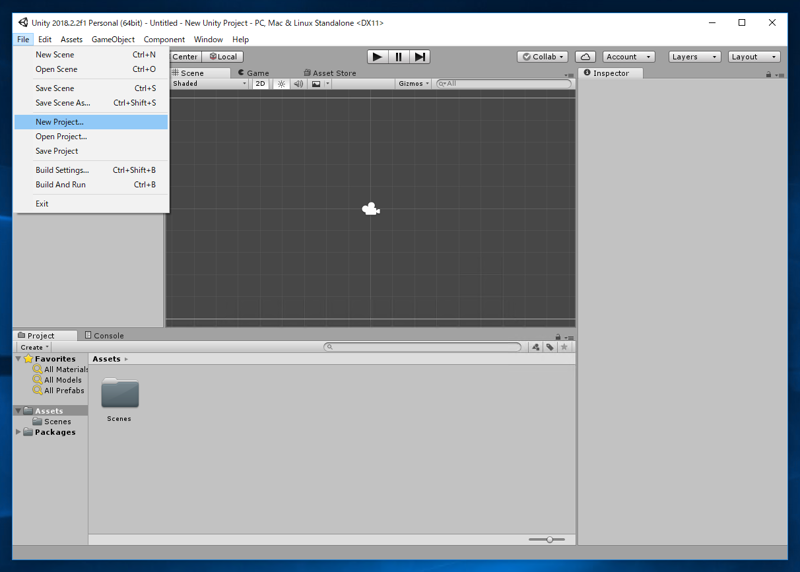The width and height of the screenshot is (800, 572).
Task: Toggle the Local rotation button
Action: pyautogui.click(x=223, y=57)
